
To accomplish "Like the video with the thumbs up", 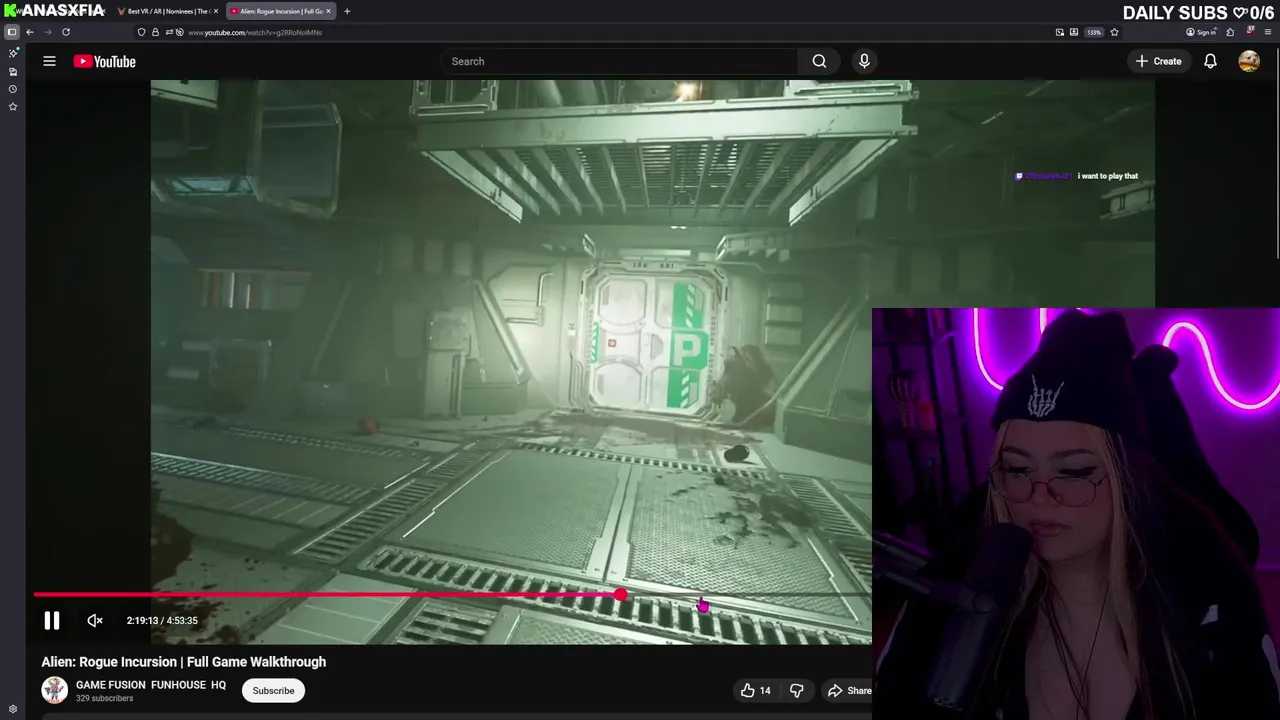I will click(x=755, y=690).
